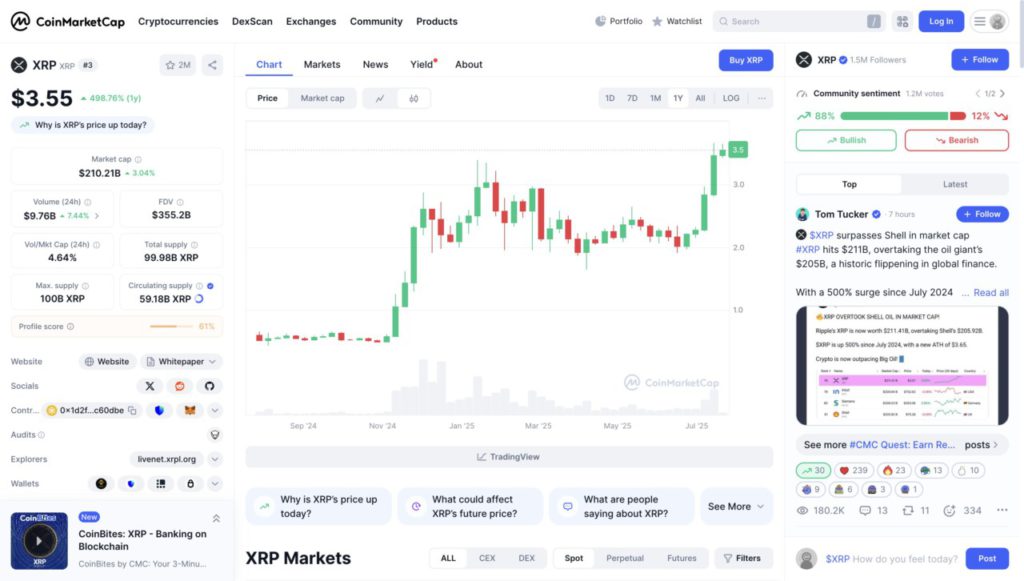The height and width of the screenshot is (581, 1024).
Task: Click the share icon near XRP name
Action: pyautogui.click(x=211, y=64)
